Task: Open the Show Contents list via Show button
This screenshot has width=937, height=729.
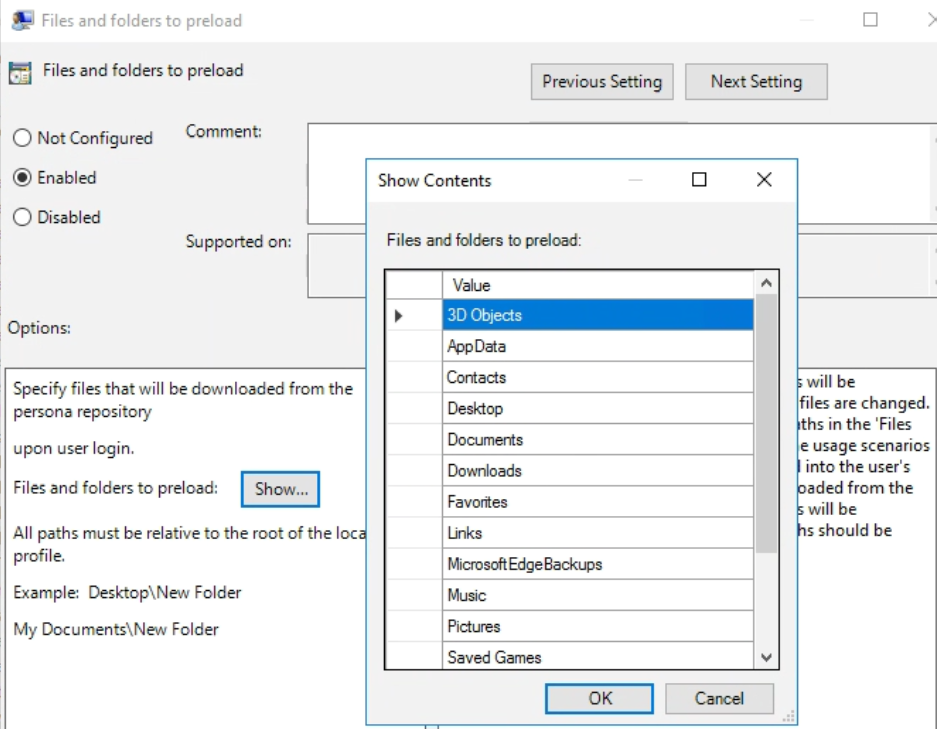Action: pos(280,489)
